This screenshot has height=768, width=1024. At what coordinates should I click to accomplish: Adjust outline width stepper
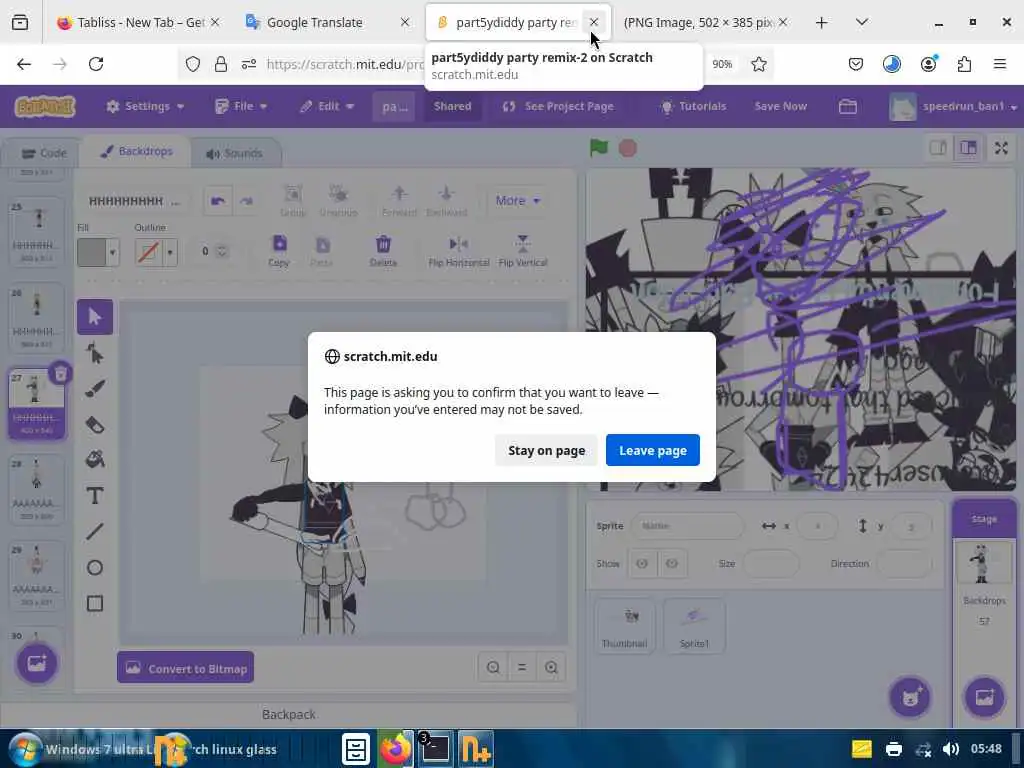(x=222, y=251)
